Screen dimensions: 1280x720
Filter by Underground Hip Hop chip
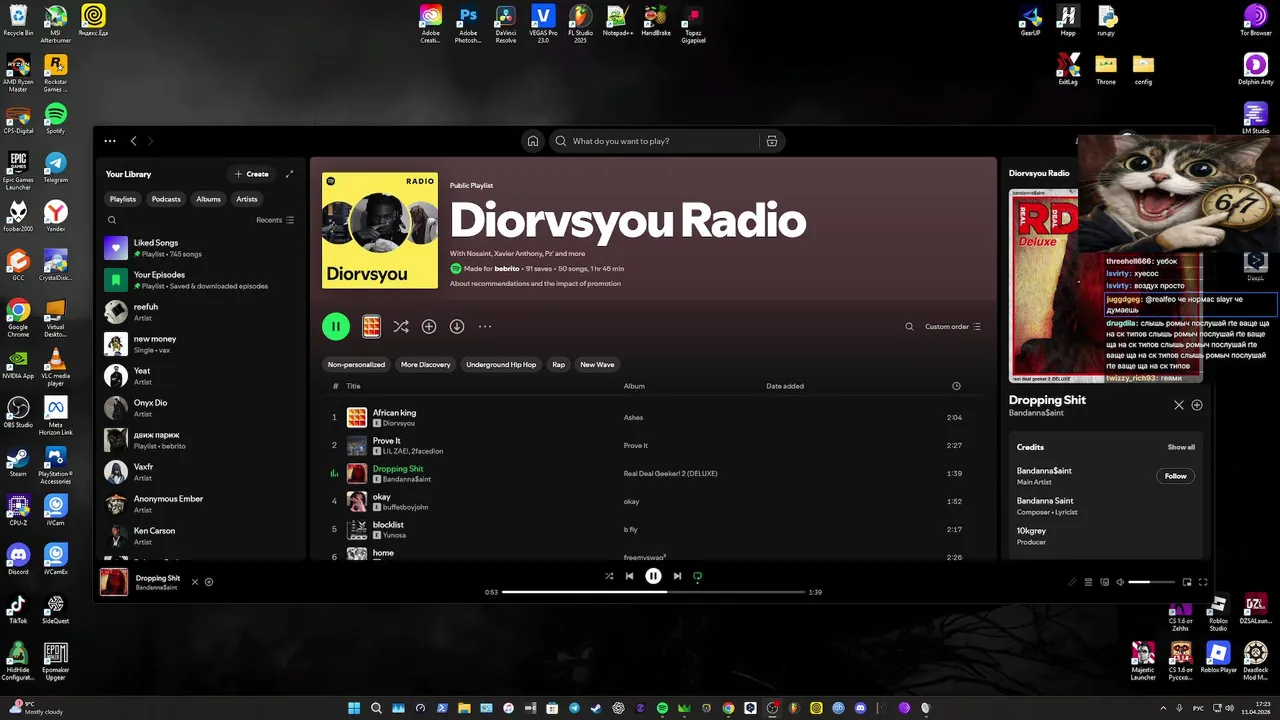(x=501, y=364)
